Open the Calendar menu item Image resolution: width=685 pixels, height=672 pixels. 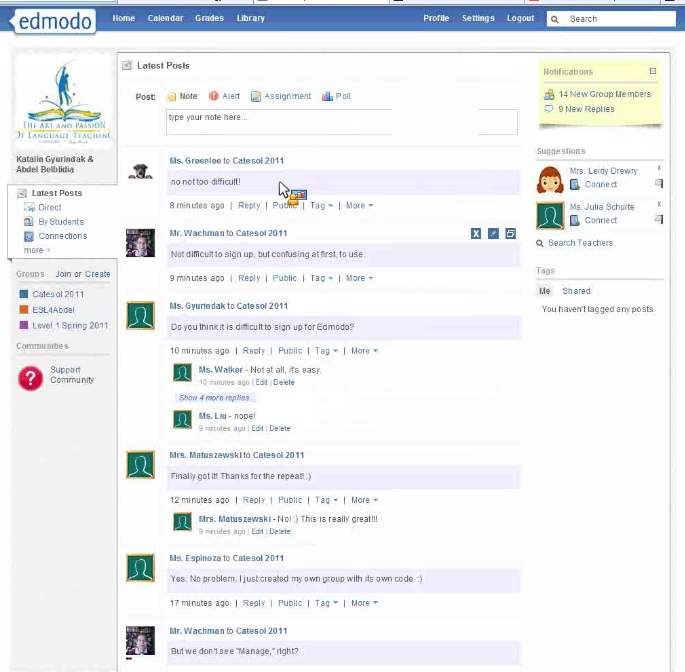[x=165, y=18]
